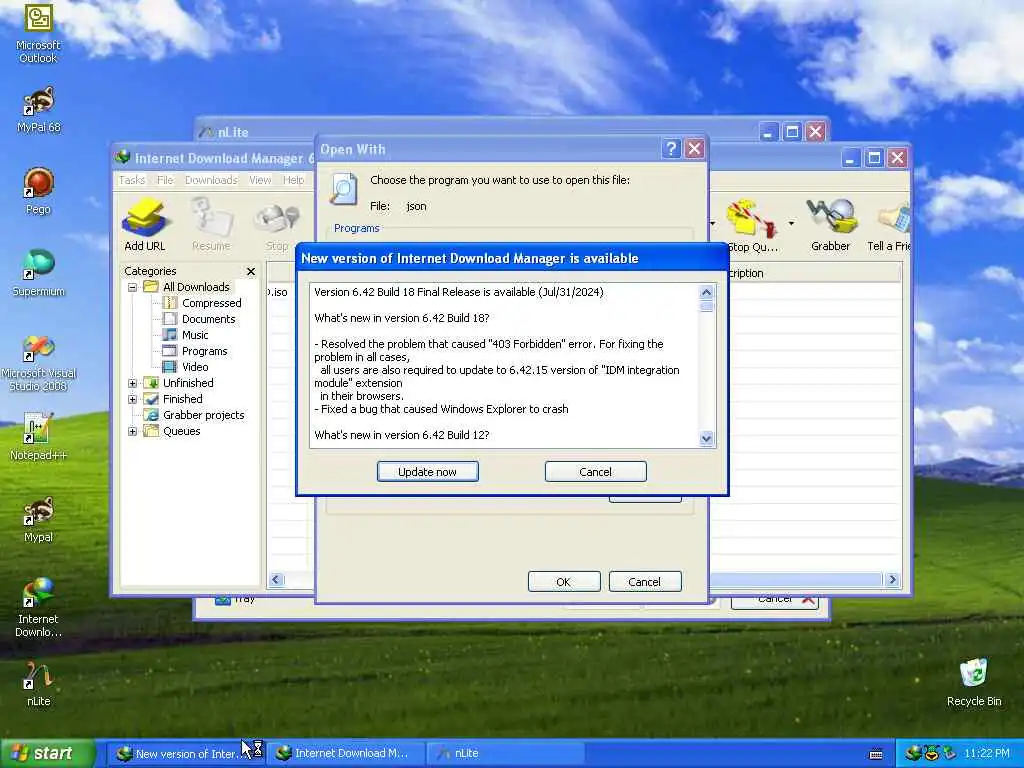Screen dimensions: 1024x768
Task: Maximize the nLite window
Action: (792, 132)
